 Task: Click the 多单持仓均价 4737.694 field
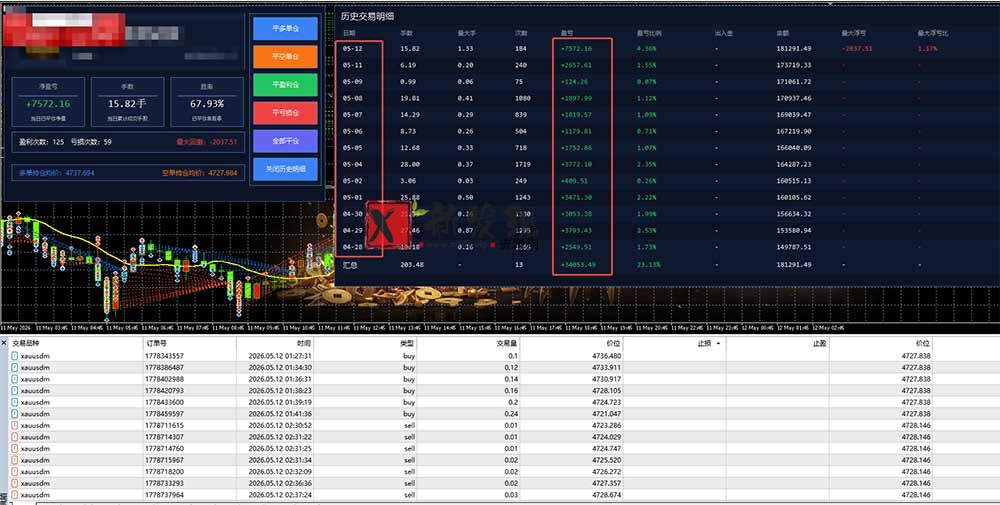(56, 173)
